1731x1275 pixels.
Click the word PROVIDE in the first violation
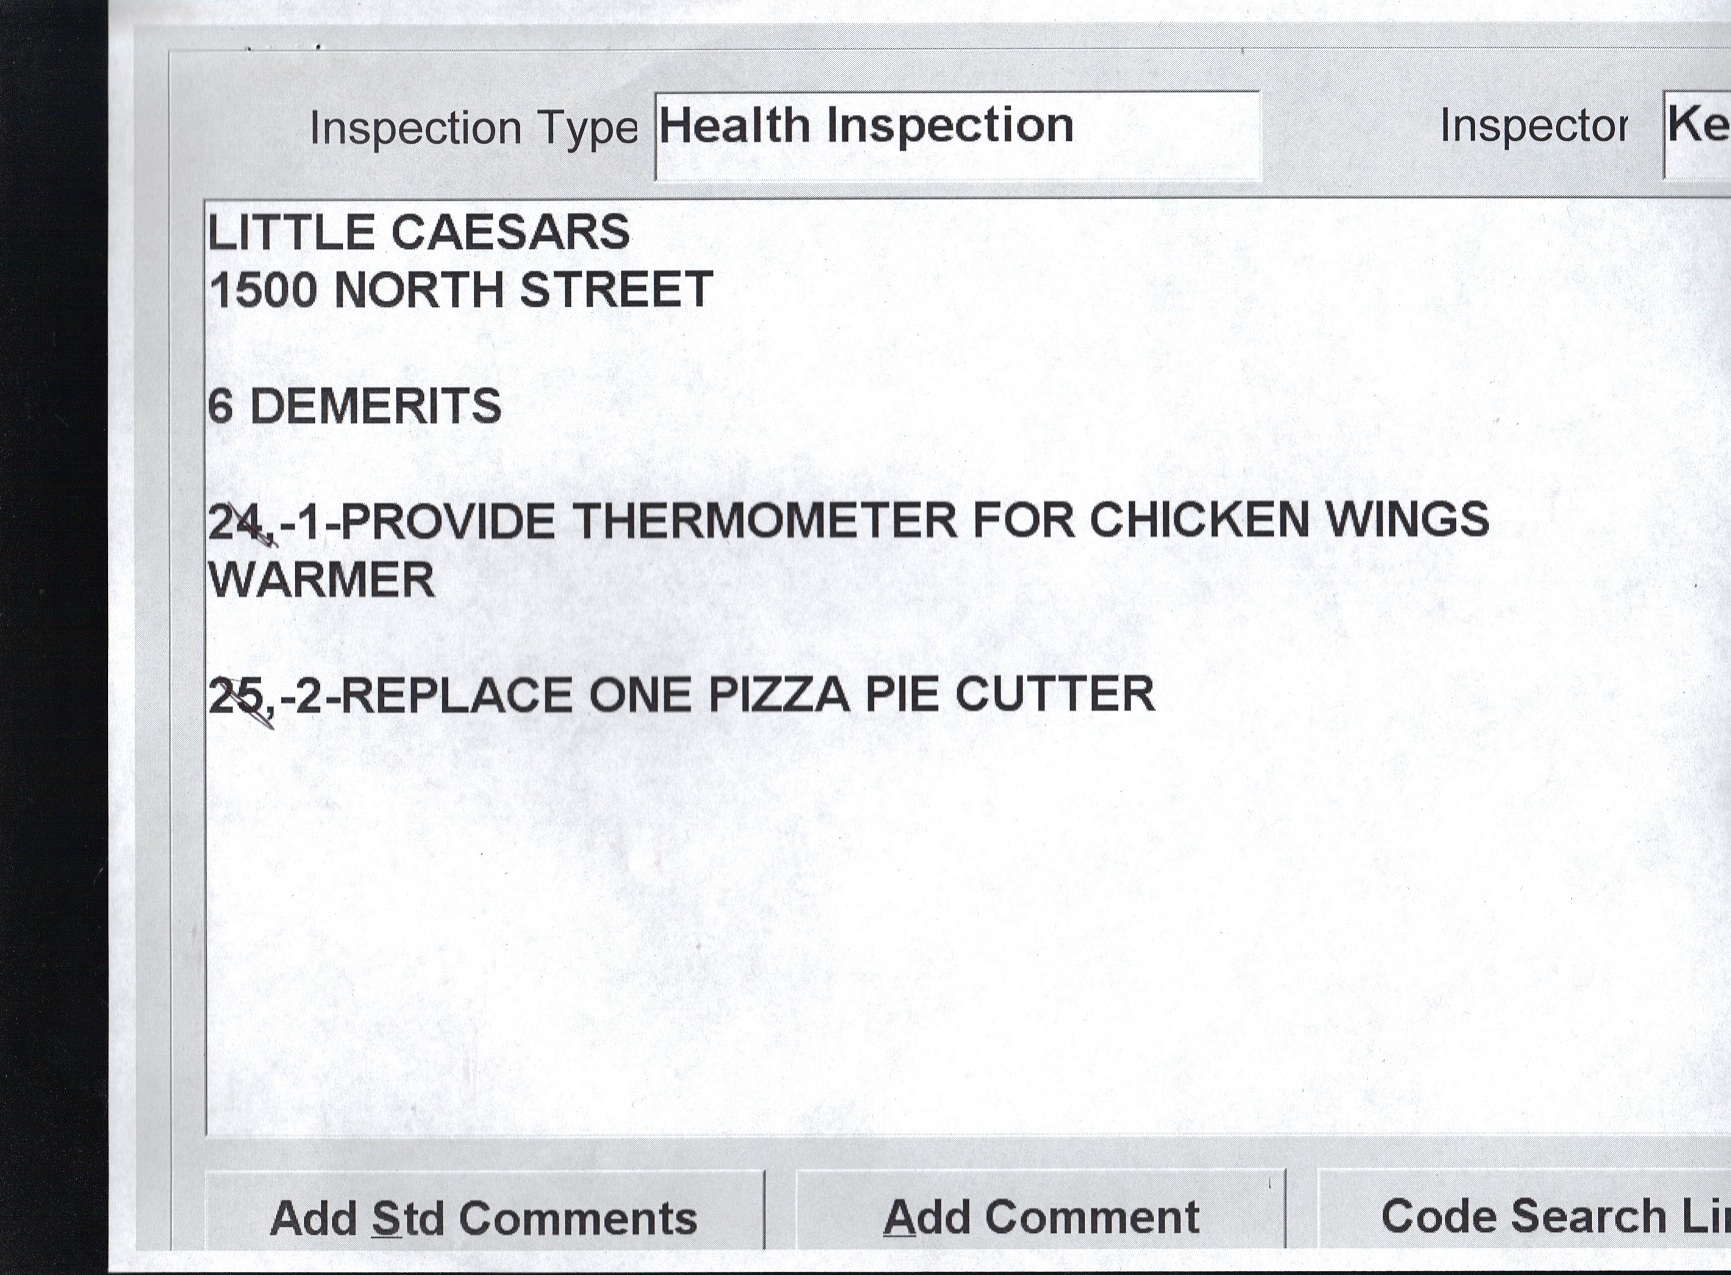coord(447,521)
